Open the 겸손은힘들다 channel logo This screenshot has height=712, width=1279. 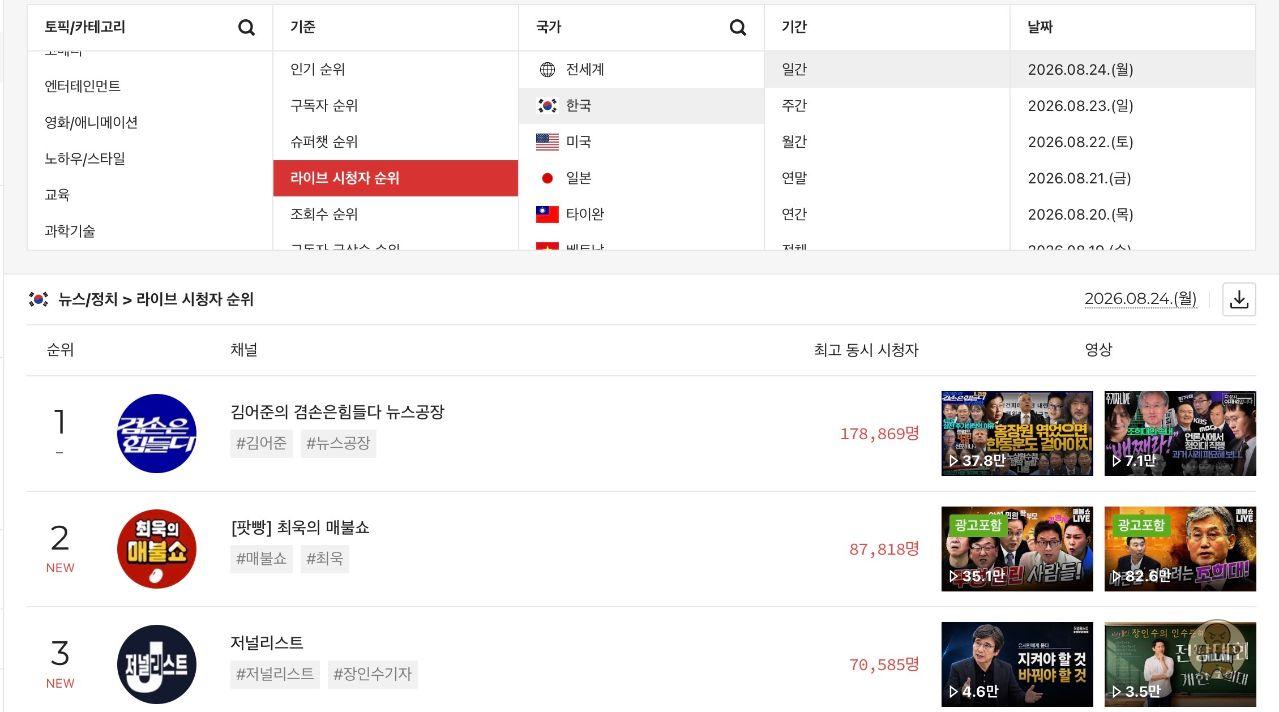(x=156, y=433)
